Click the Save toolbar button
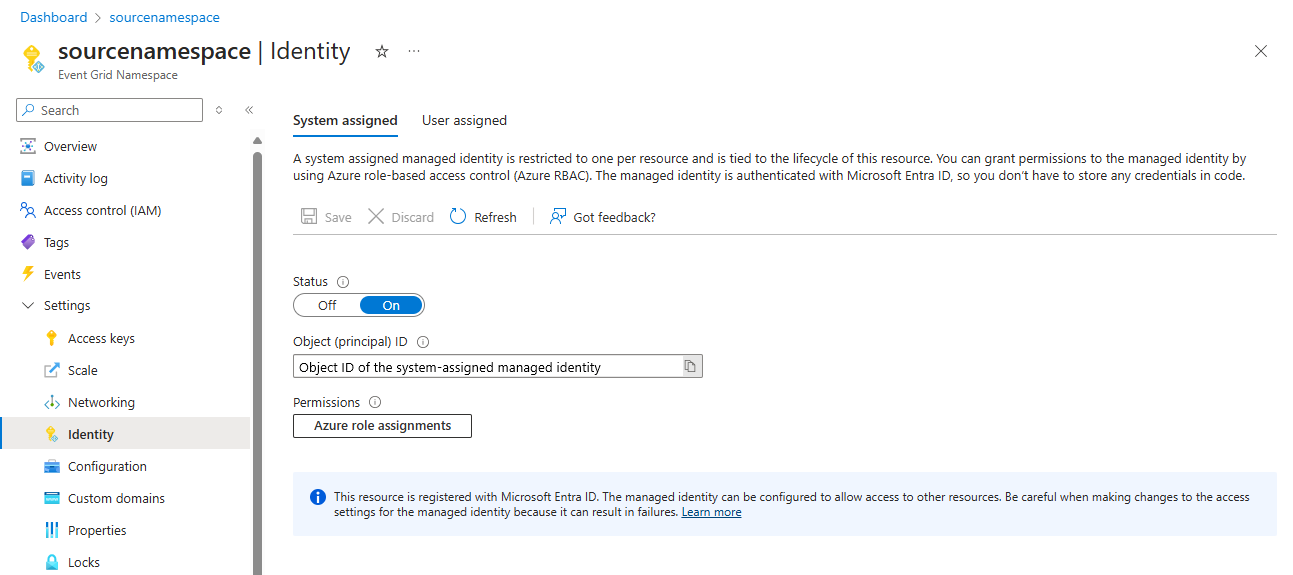1293x575 pixels. click(x=326, y=217)
